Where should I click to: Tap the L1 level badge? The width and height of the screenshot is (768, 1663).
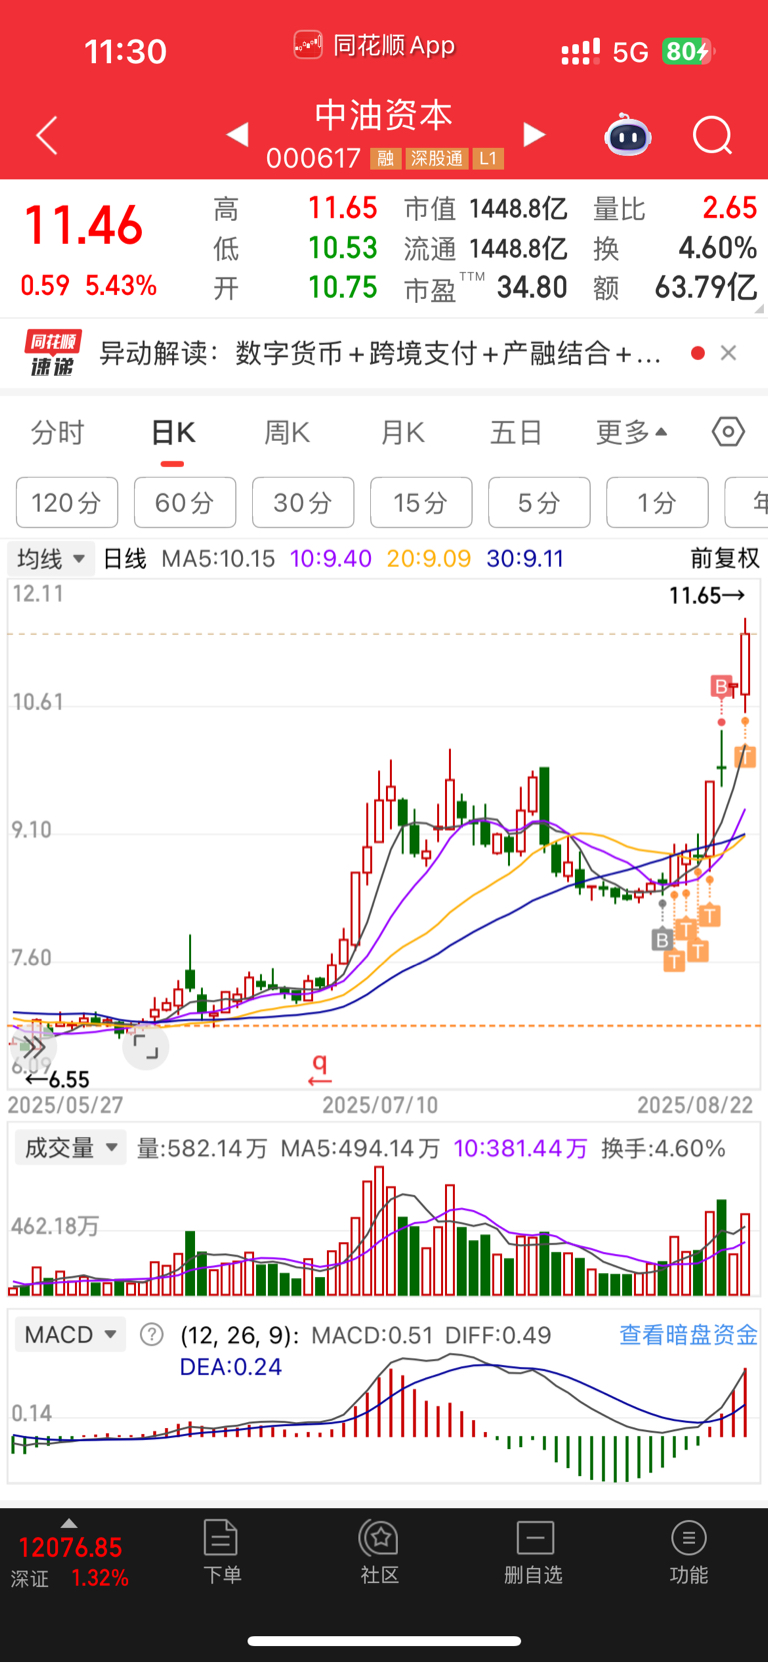488,158
